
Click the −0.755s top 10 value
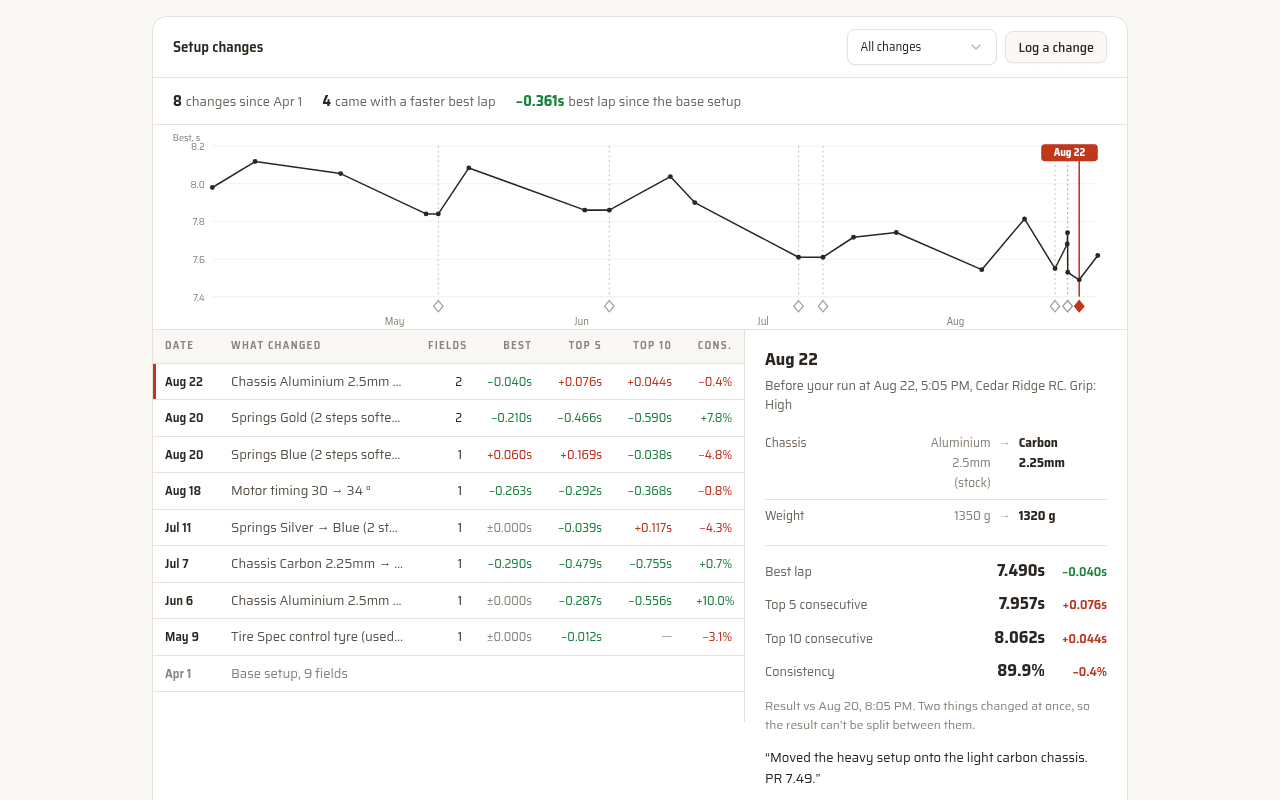click(650, 564)
